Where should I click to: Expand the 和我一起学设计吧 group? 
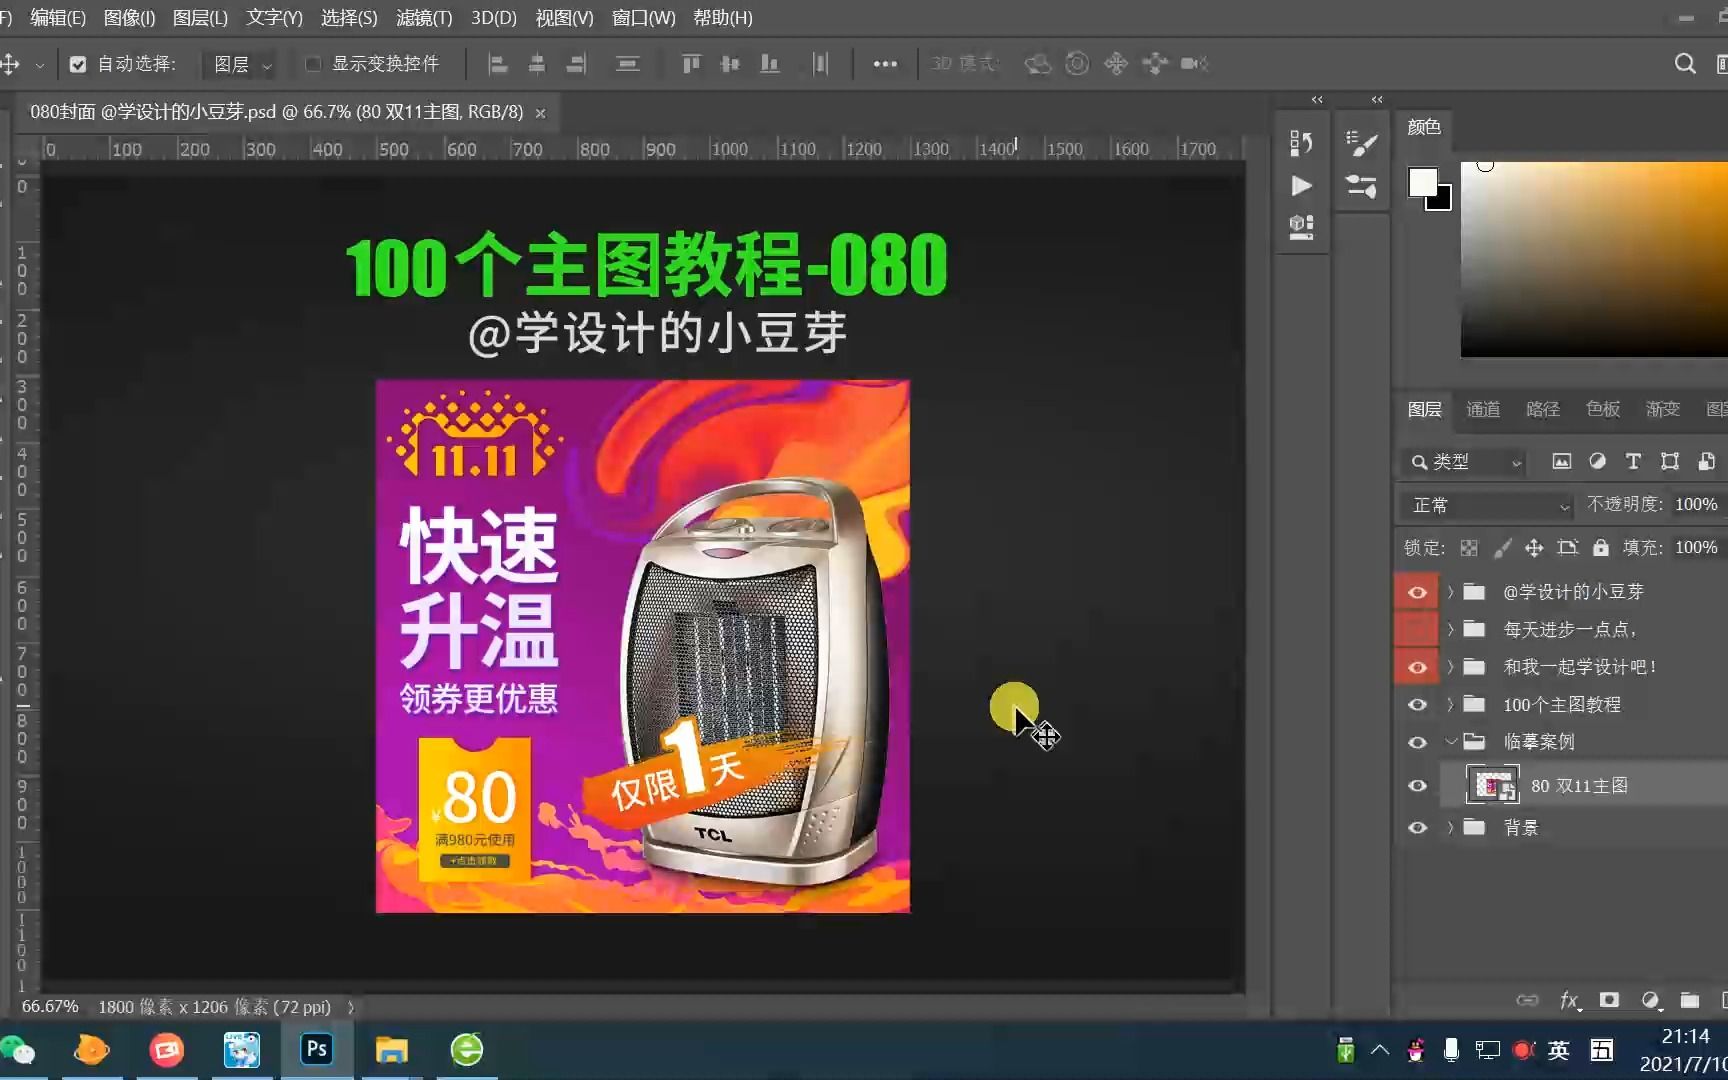[x=1450, y=667]
